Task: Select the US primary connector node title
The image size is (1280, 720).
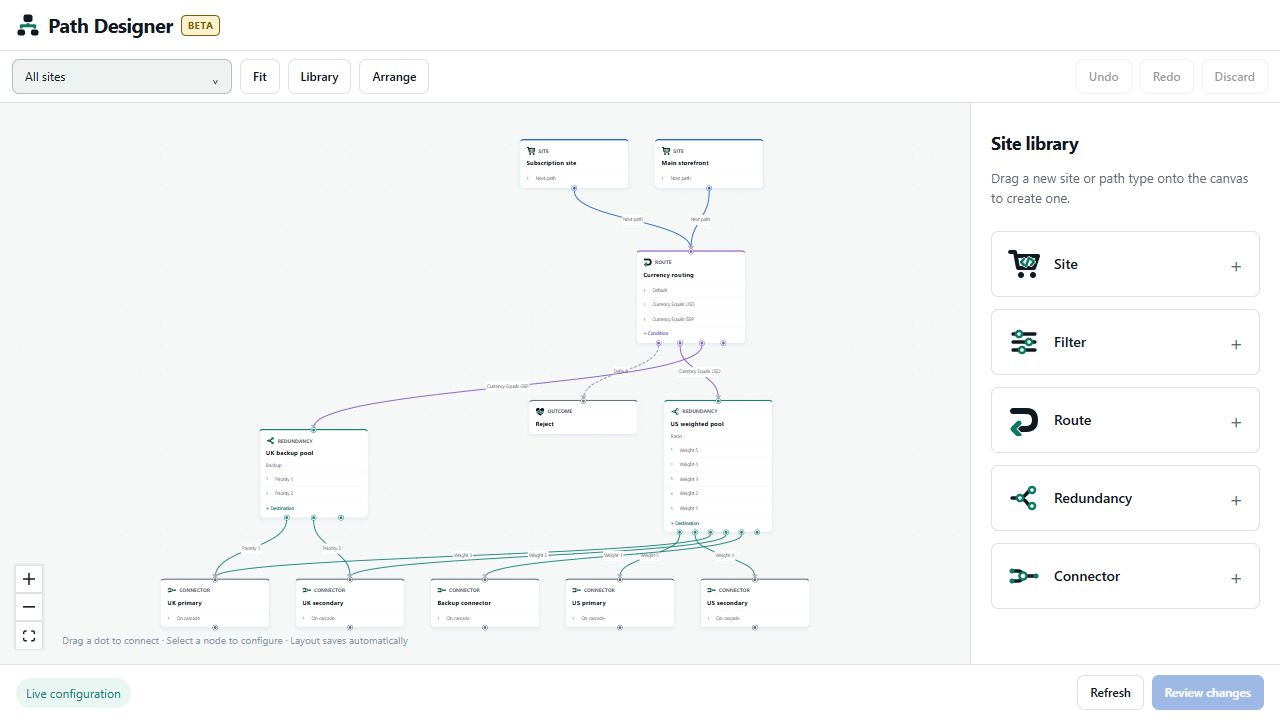Action: (589, 603)
